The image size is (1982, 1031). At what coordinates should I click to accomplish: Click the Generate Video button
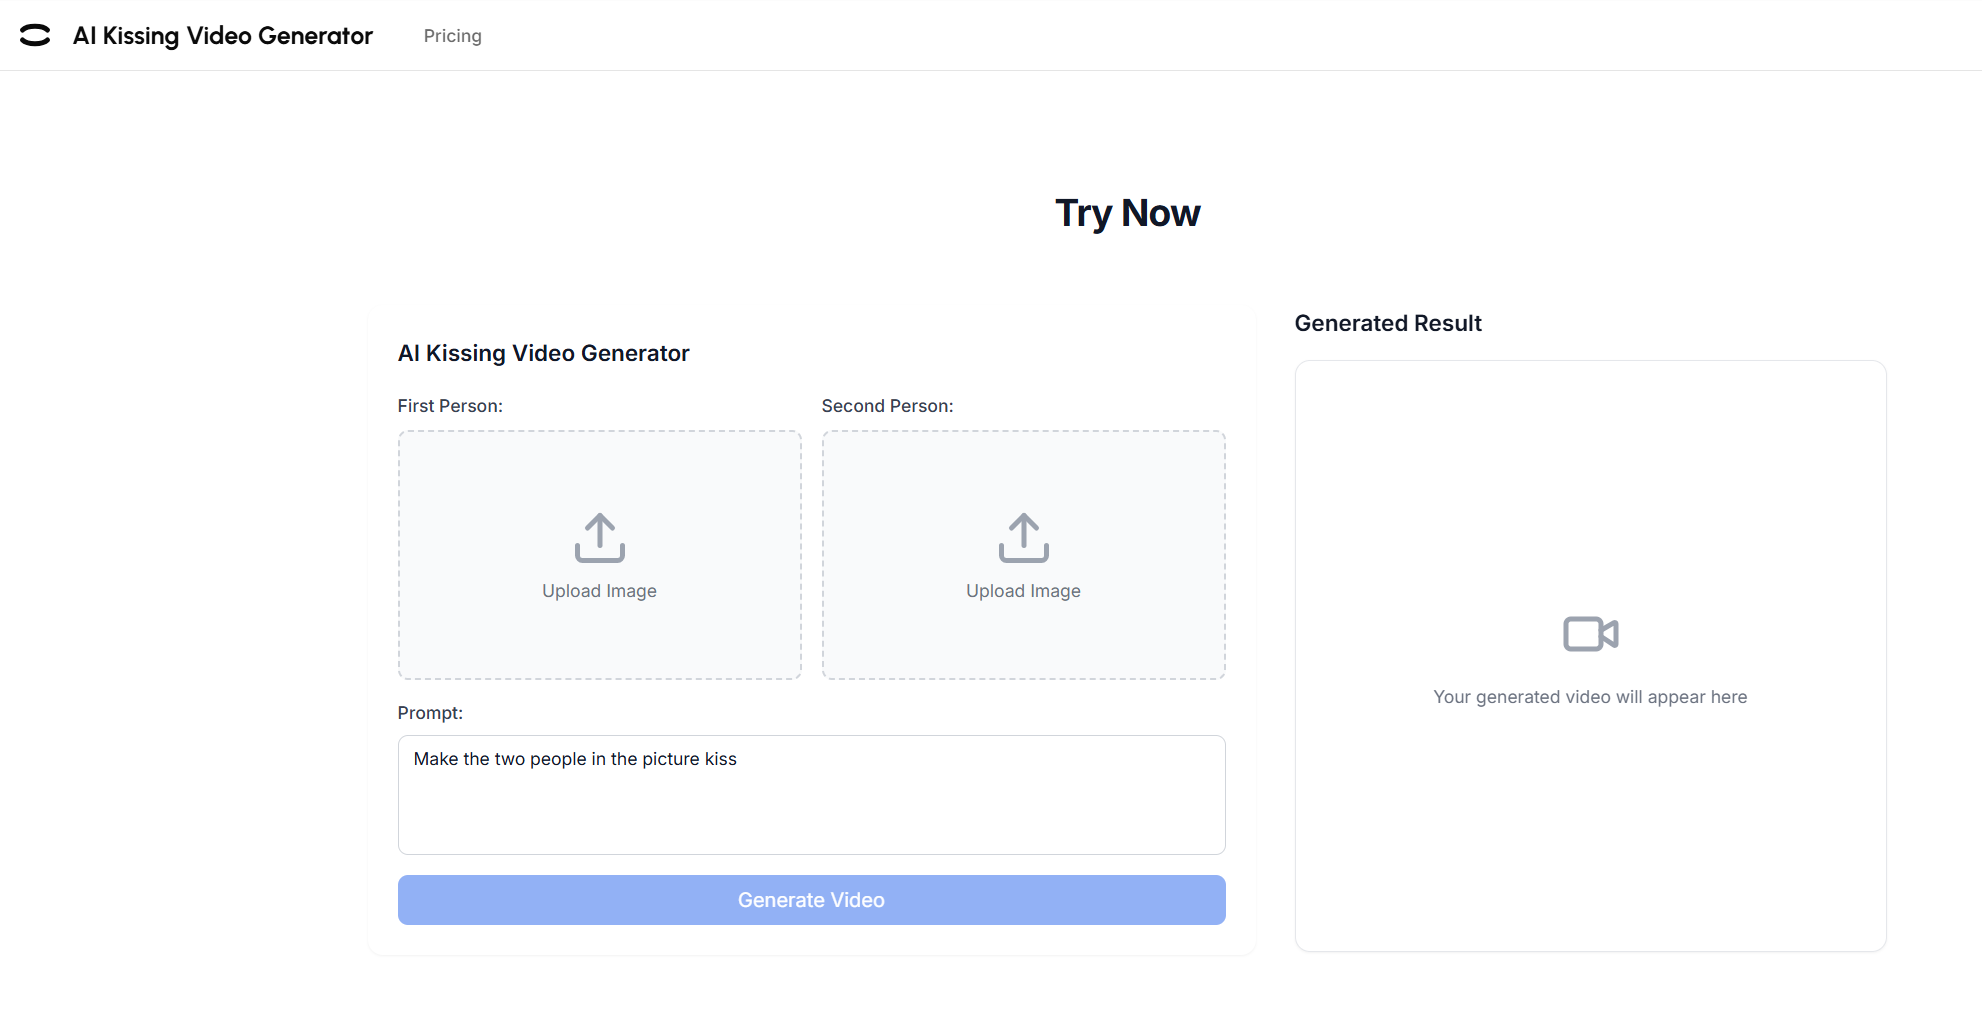click(810, 899)
